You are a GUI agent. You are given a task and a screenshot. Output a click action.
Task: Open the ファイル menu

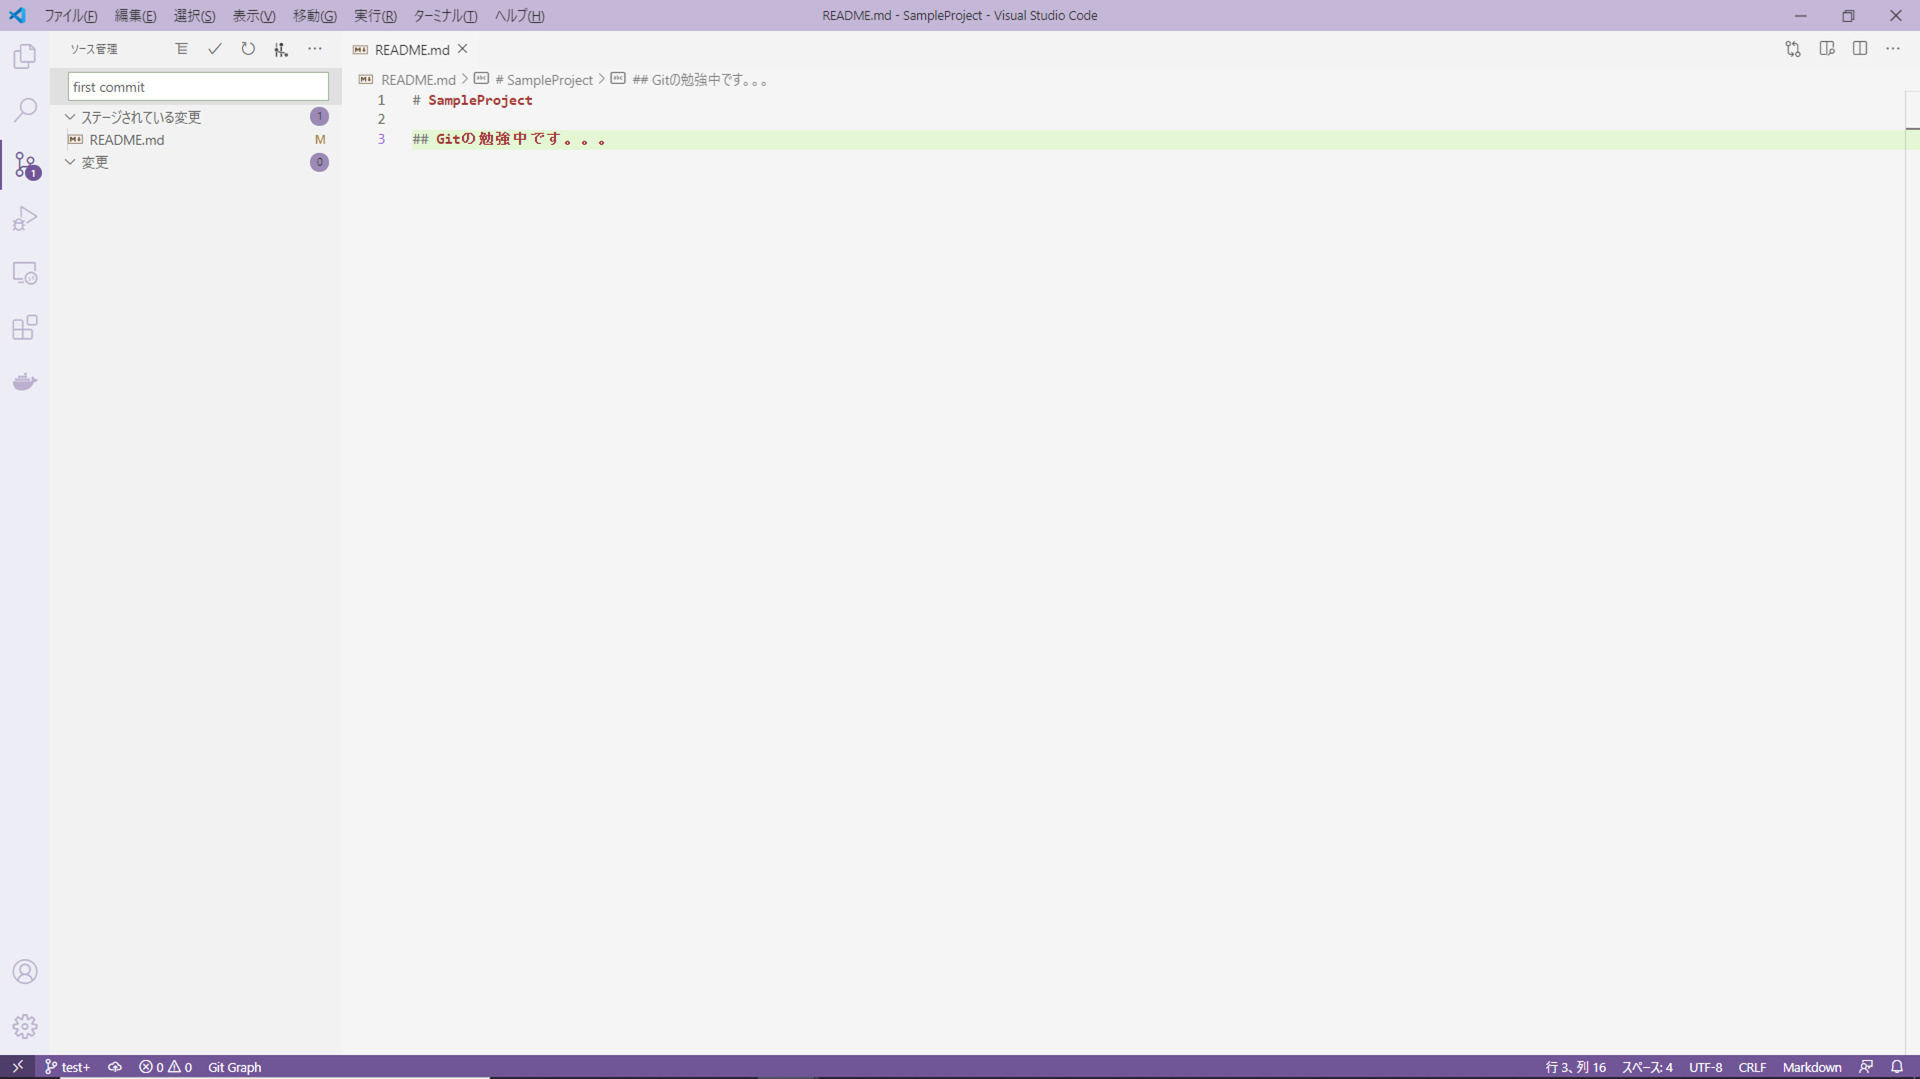(70, 15)
